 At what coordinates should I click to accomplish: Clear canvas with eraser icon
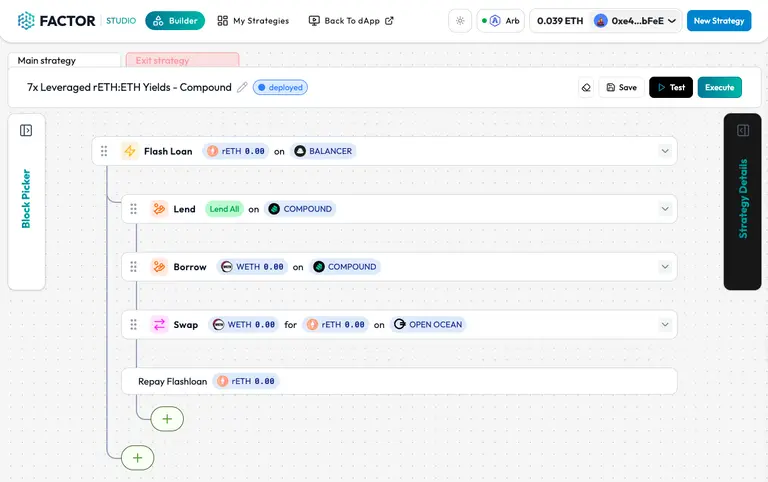coord(586,88)
